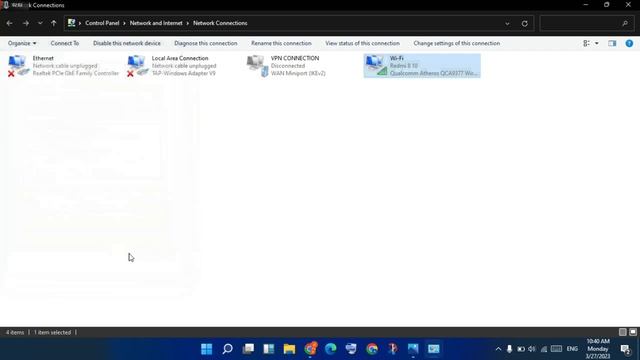The height and width of the screenshot is (360, 640).
Task: Select the Ethernet adapter icon
Action: [18, 66]
